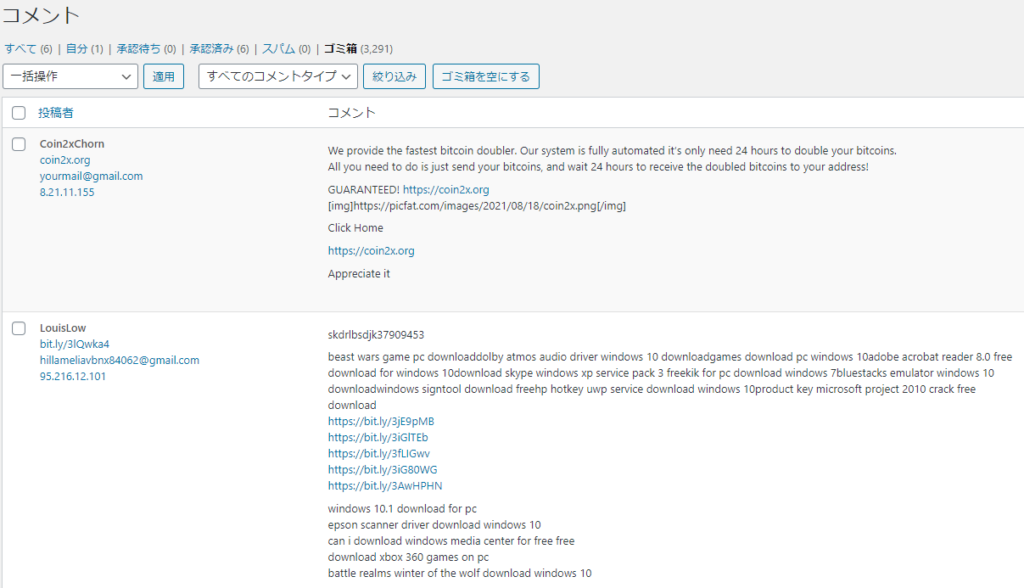Open bit.ly/3lQwka4 author URL link
Screen dimensions: 1024x588
coord(74,344)
